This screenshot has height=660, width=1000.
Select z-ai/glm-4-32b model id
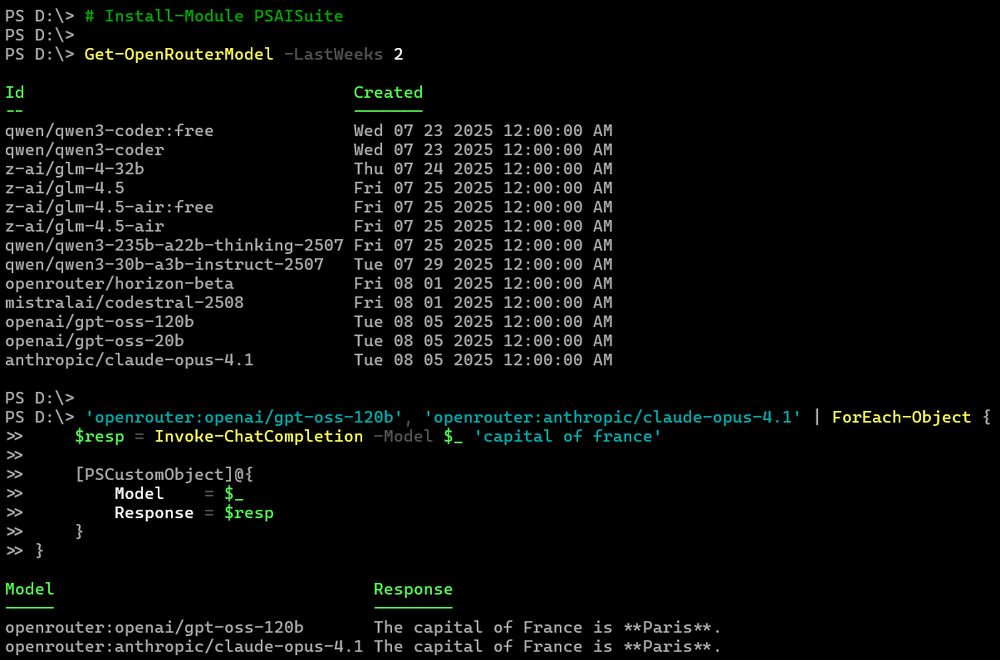[75, 169]
